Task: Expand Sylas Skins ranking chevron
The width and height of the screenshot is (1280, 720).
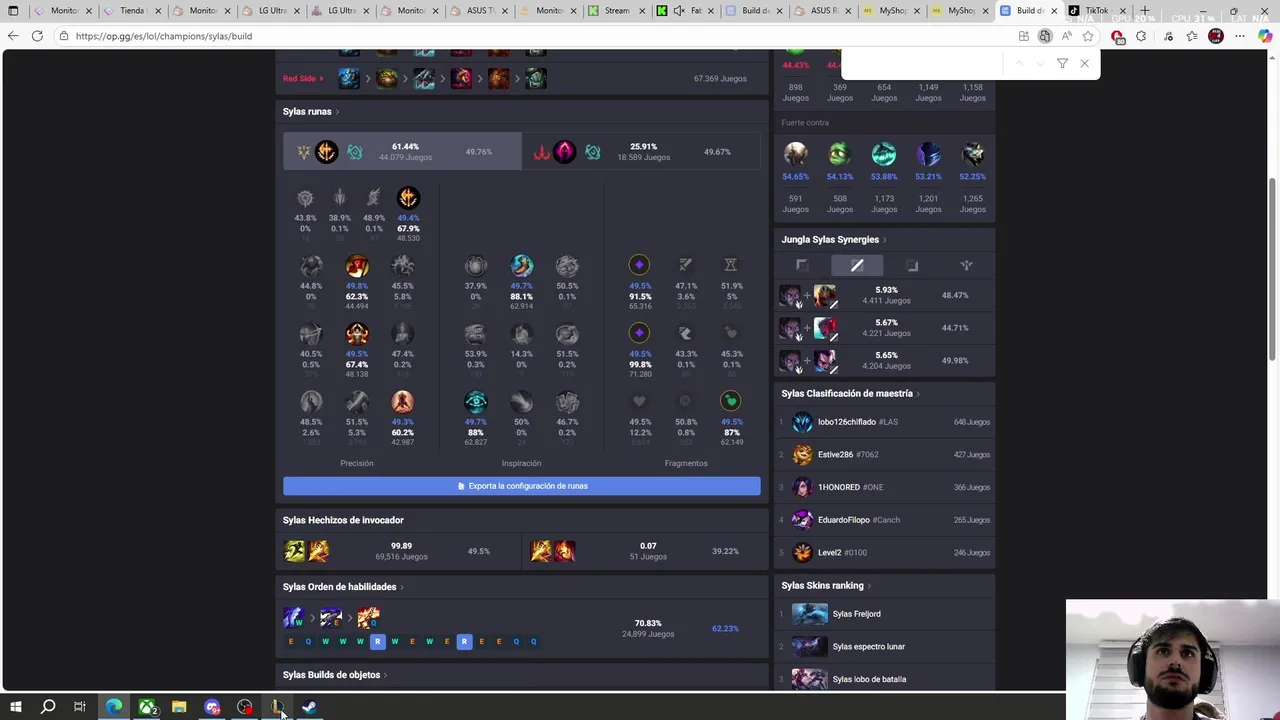Action: 869,586
